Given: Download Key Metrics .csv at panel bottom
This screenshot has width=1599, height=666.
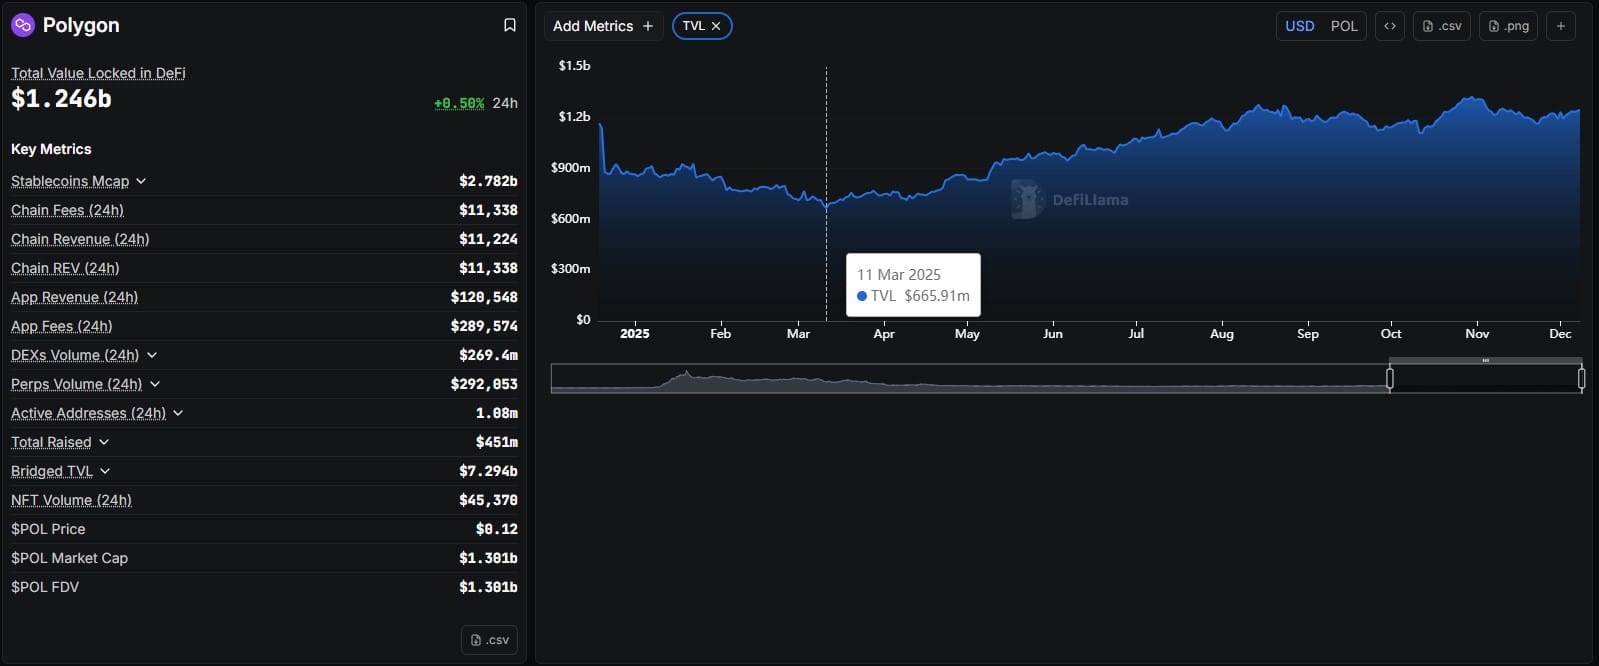Looking at the screenshot, I should (489, 640).
